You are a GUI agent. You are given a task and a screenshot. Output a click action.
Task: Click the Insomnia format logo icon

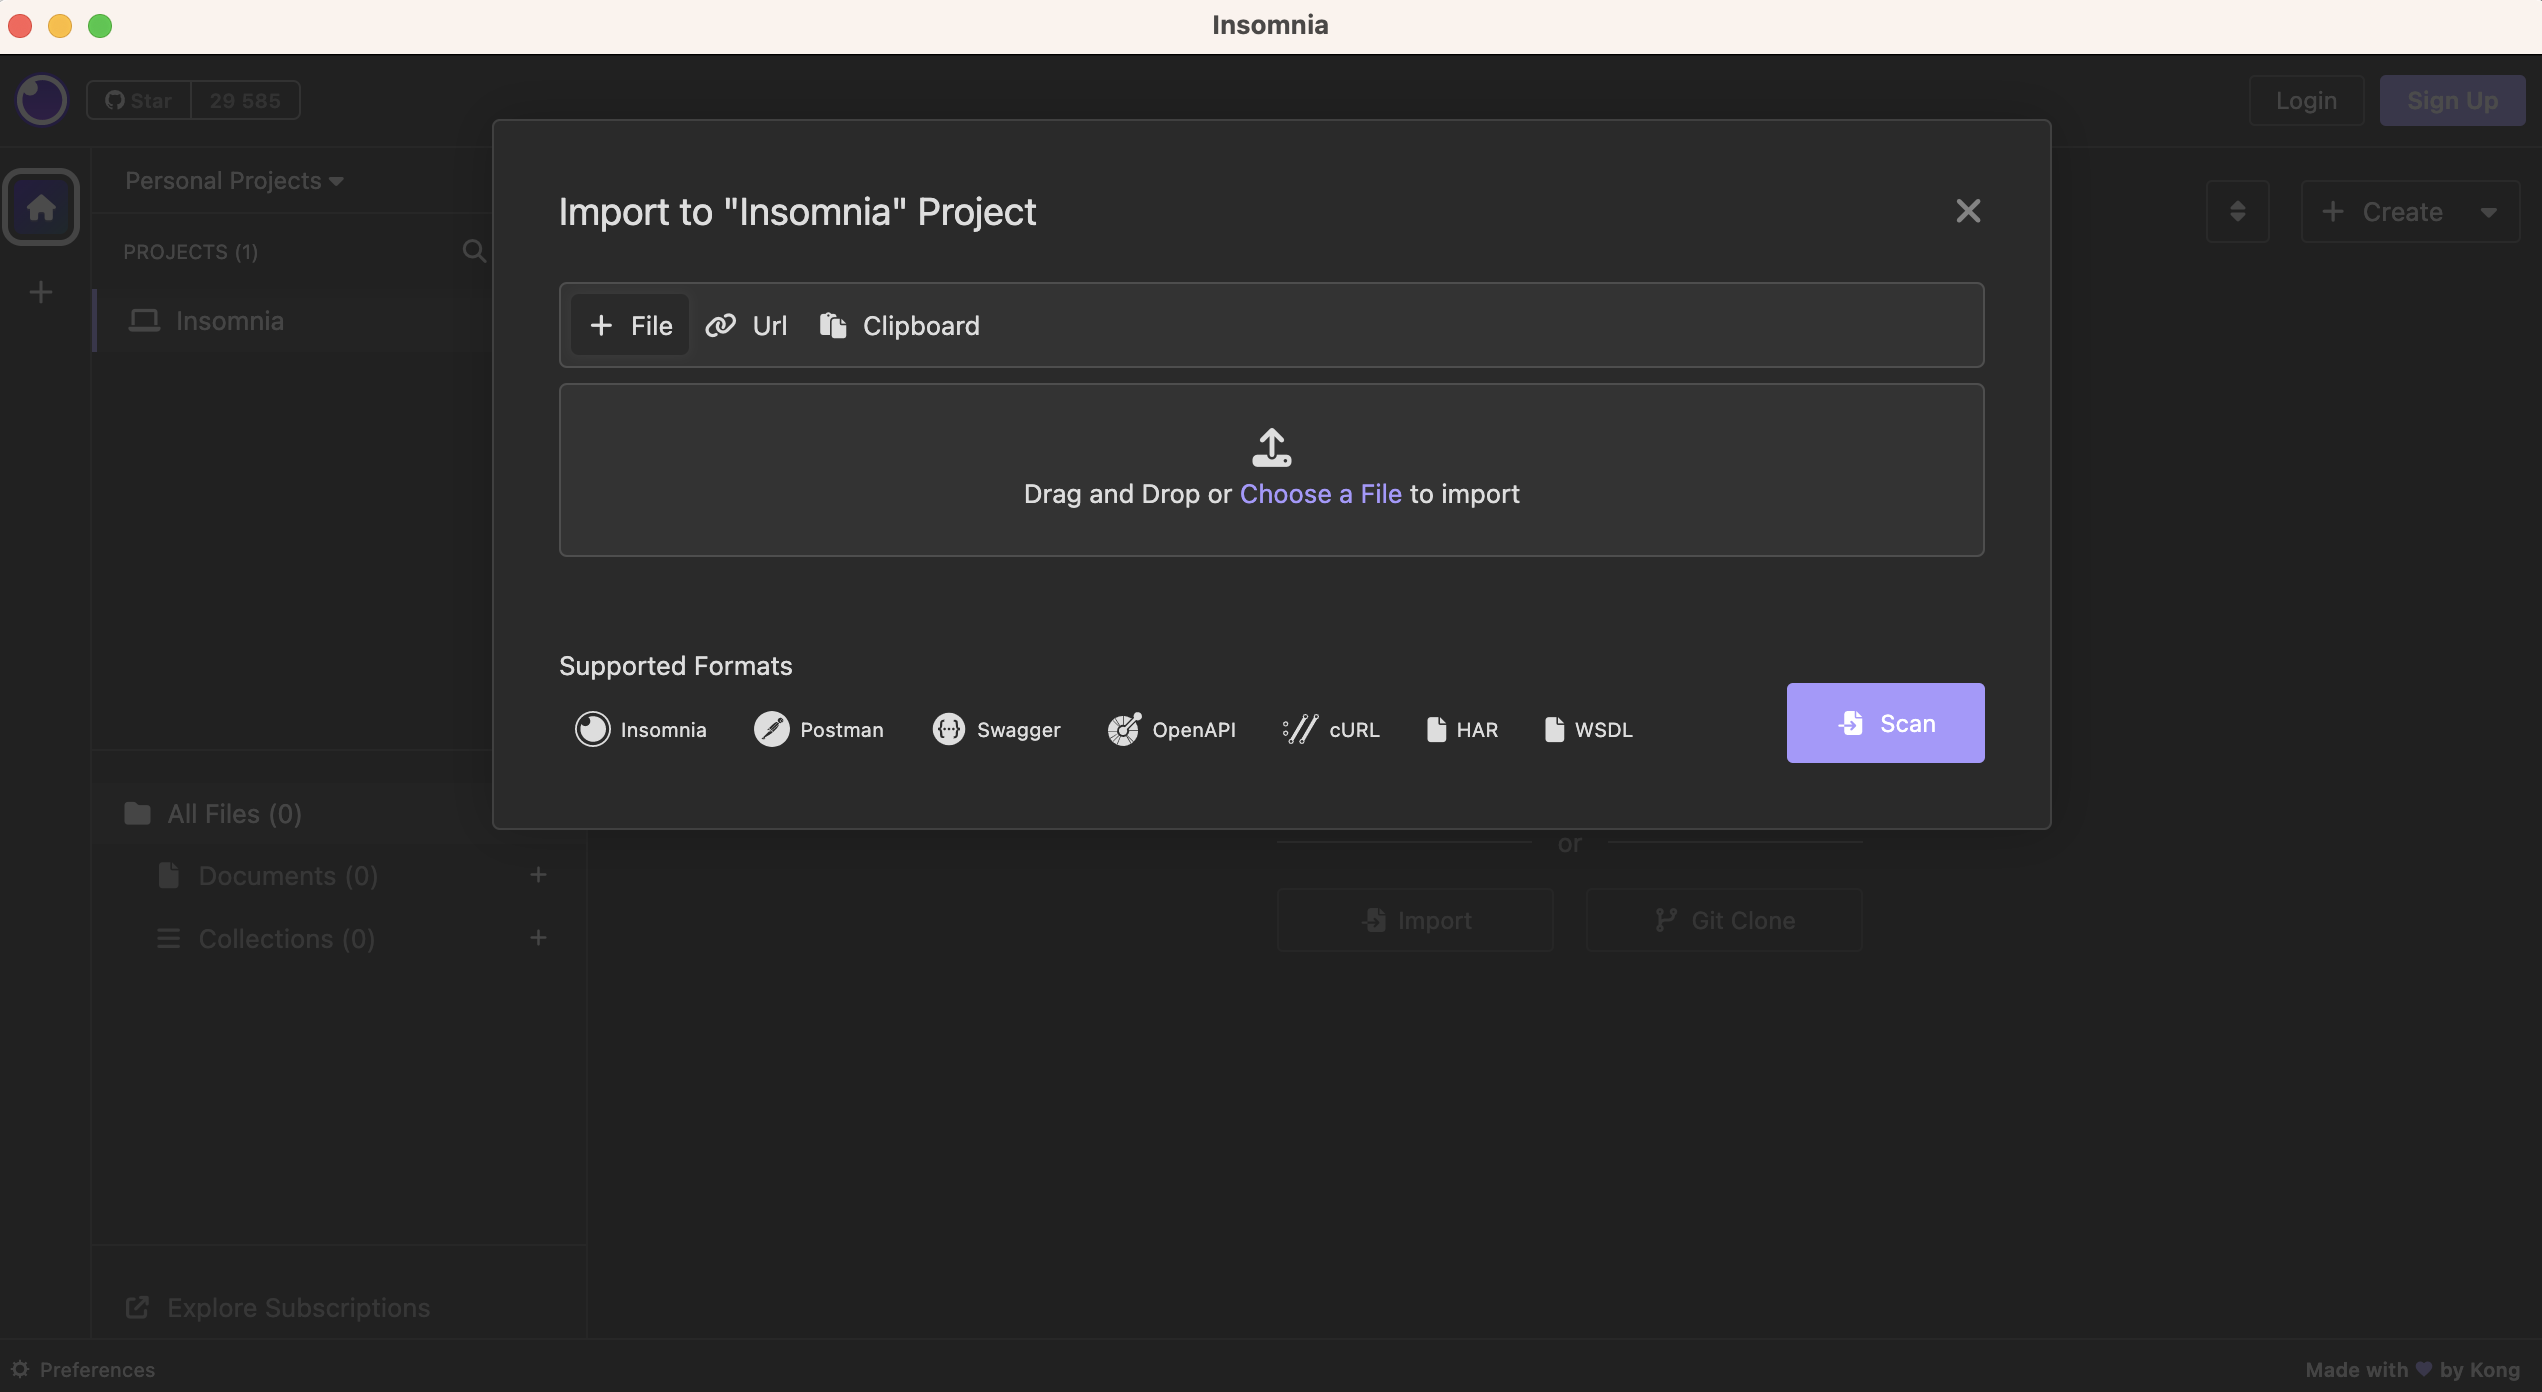tap(592, 729)
